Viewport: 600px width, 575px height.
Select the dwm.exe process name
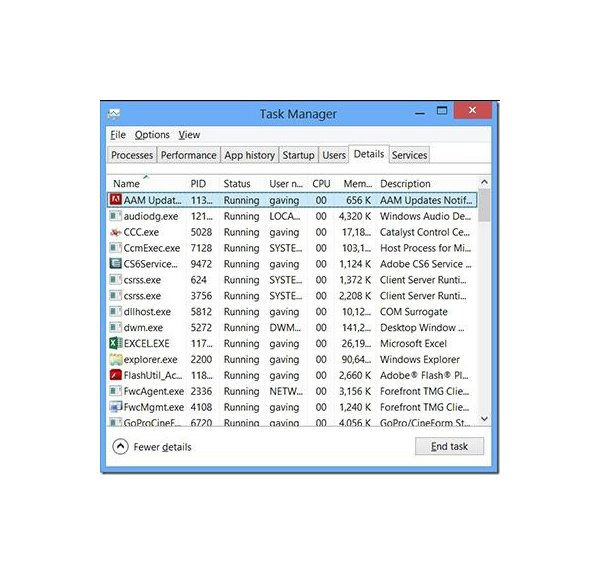coord(143,328)
